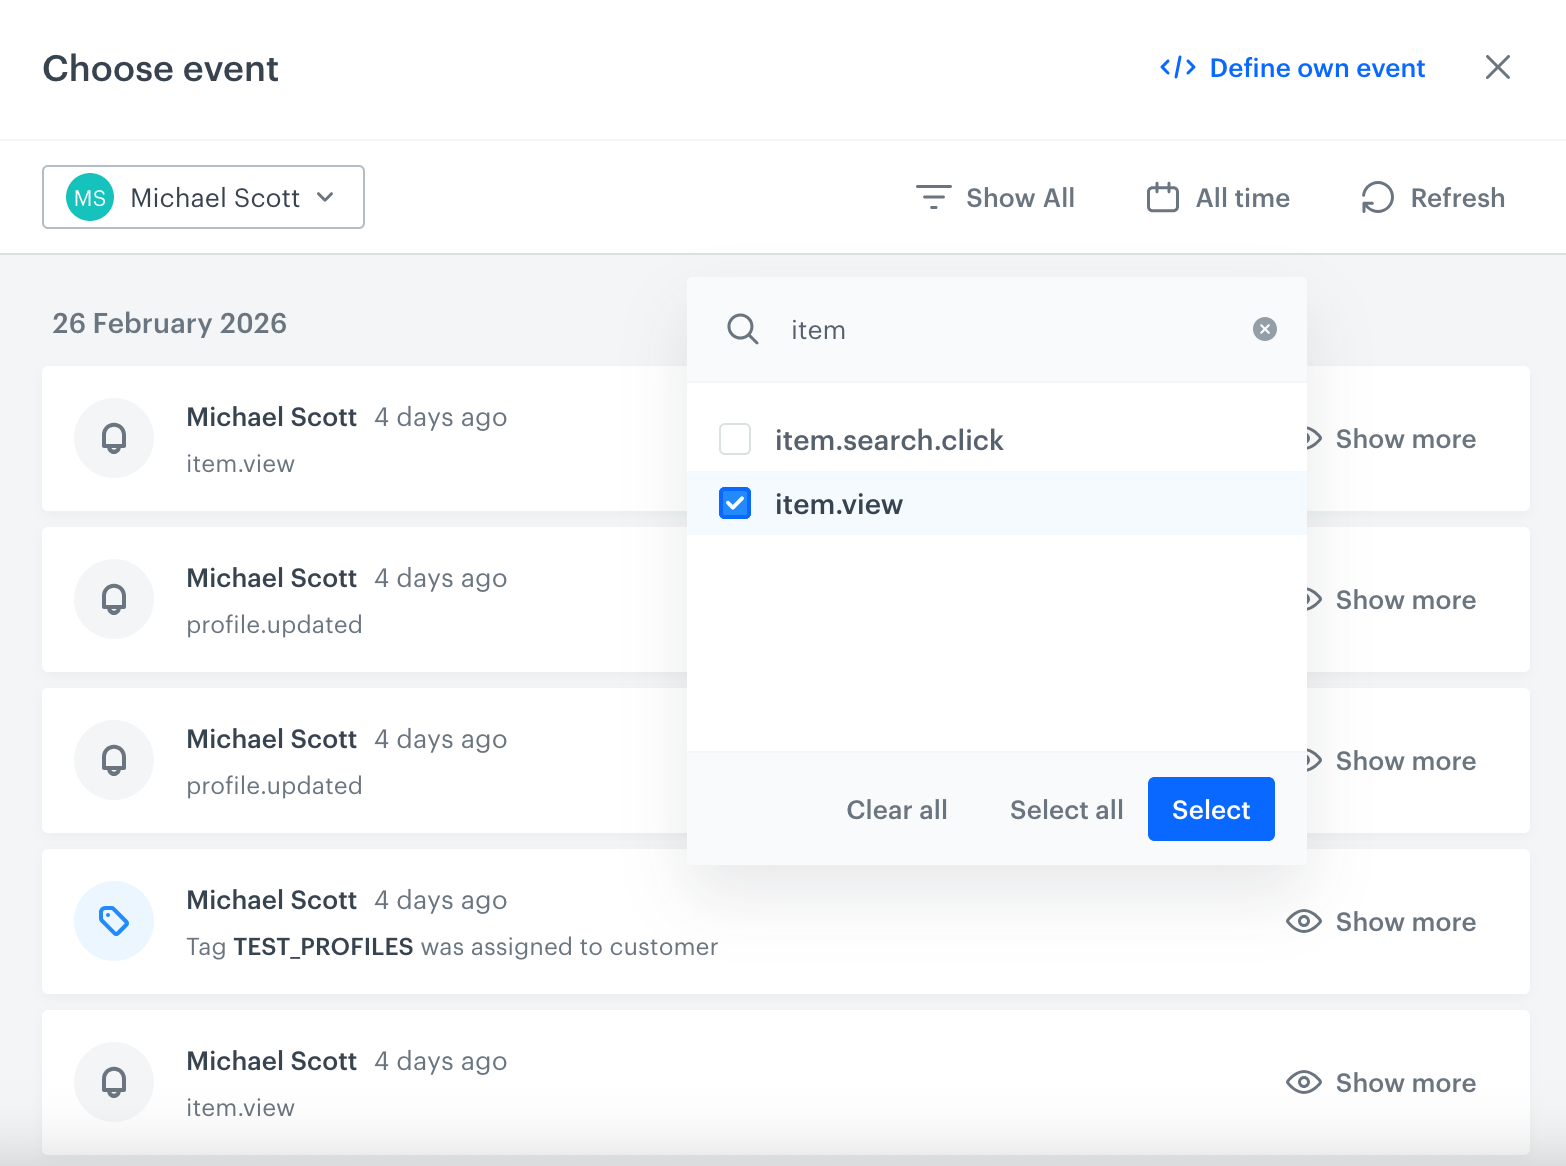Click the calendar icon for All time
Viewport: 1566px width, 1166px height.
(x=1162, y=197)
